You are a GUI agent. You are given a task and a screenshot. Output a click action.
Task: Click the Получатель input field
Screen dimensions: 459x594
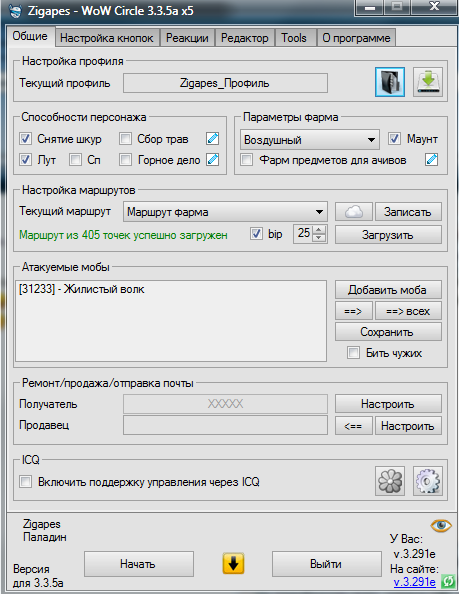225,403
